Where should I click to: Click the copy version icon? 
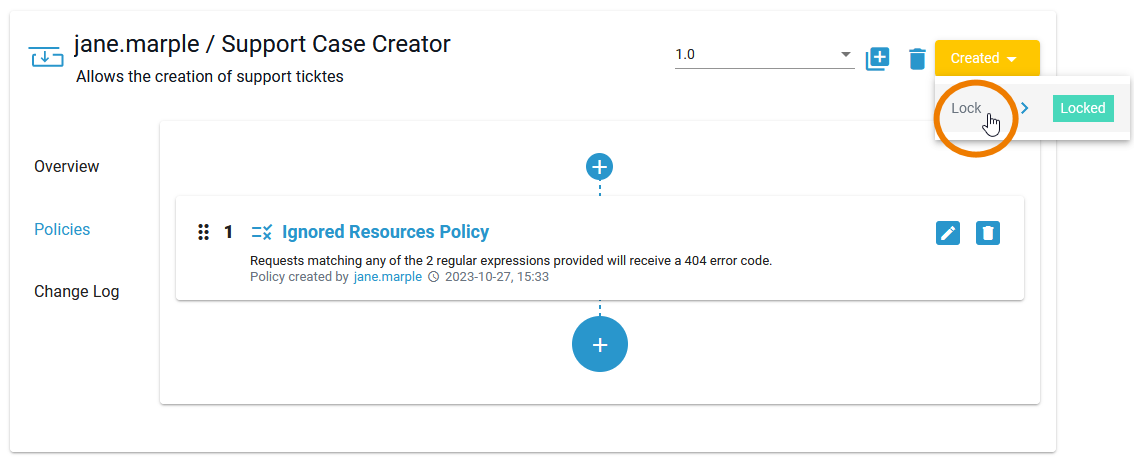(x=877, y=59)
